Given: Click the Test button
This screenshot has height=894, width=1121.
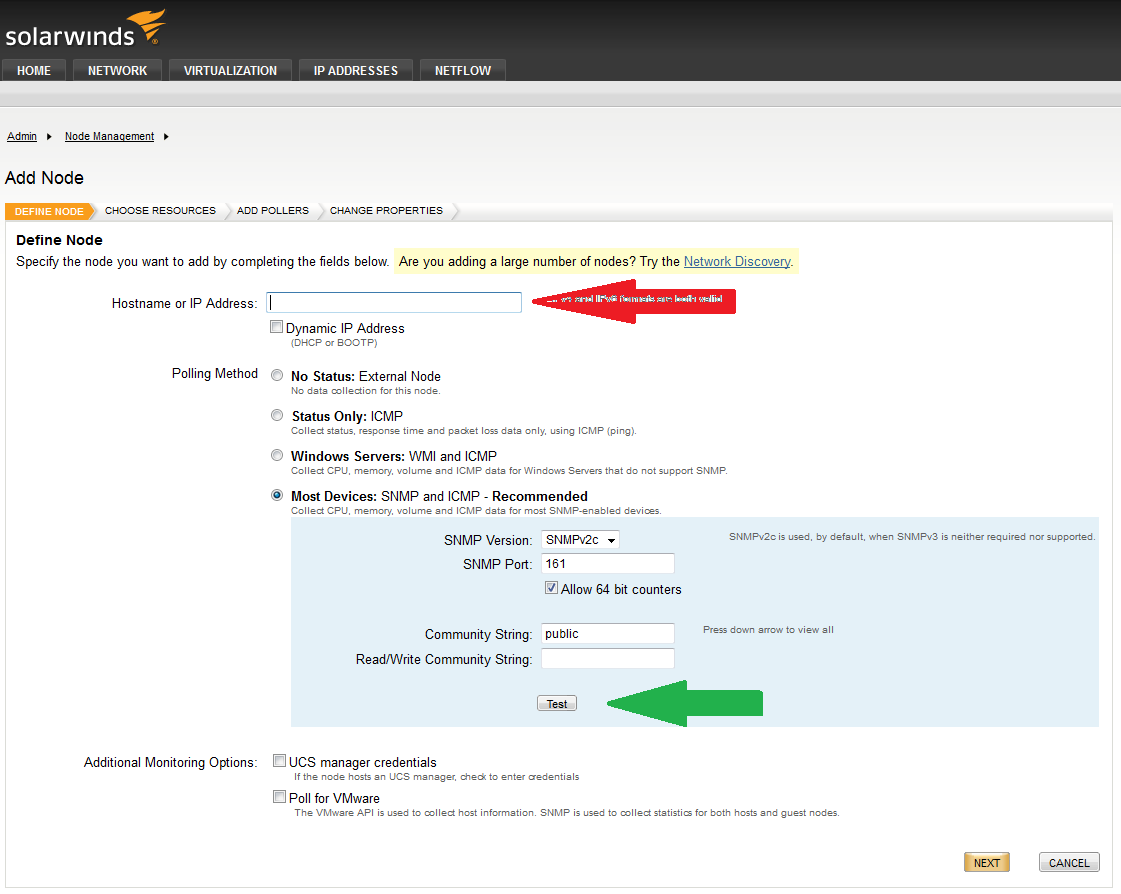Looking at the screenshot, I should click(x=557, y=704).
